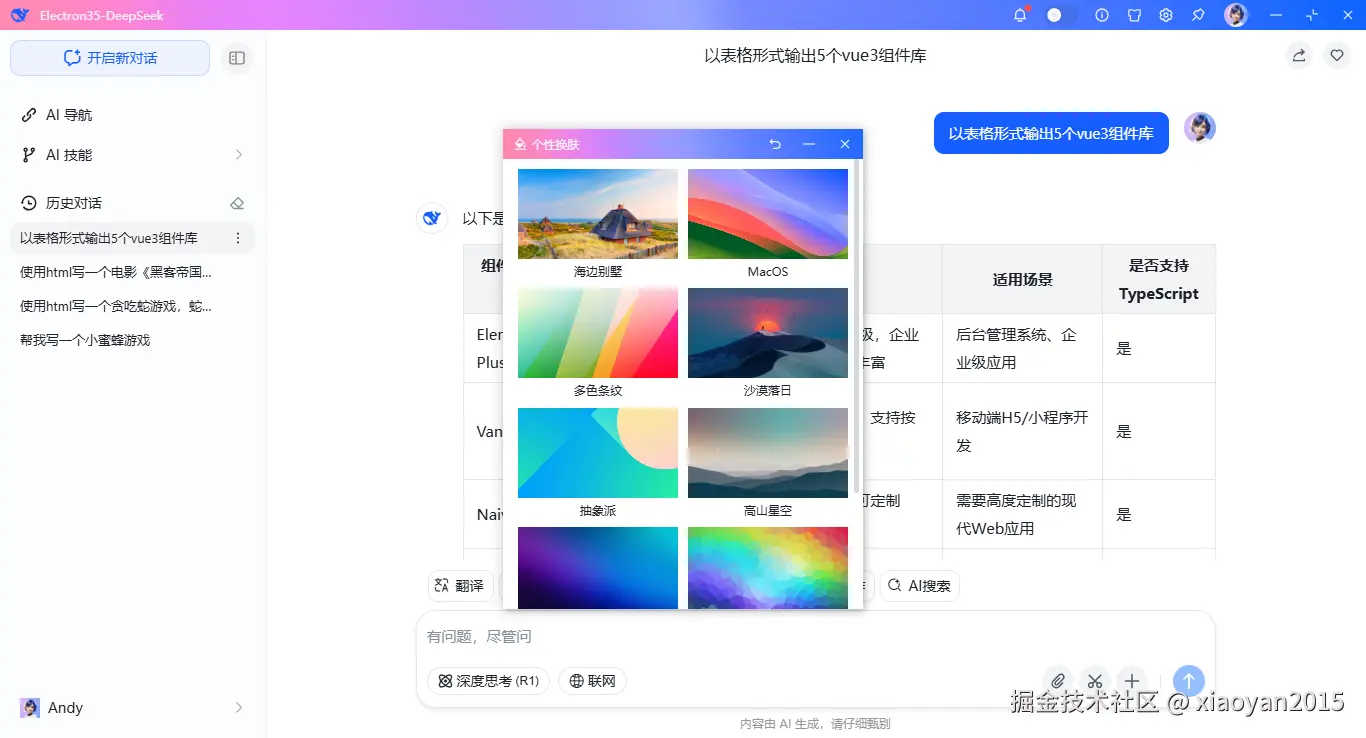Open settings with the gear icon
The image size is (1366, 738).
click(x=1165, y=15)
